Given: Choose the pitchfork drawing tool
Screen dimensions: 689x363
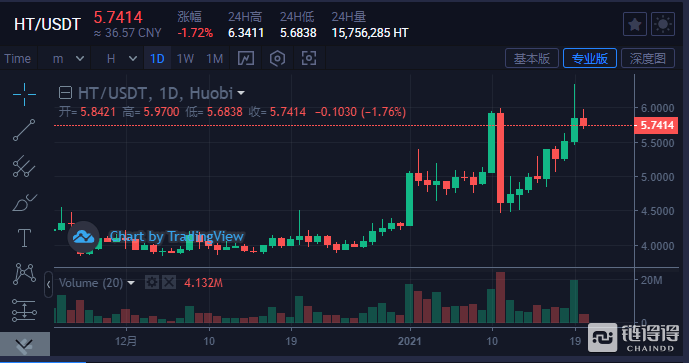Looking at the screenshot, I should point(24,167).
